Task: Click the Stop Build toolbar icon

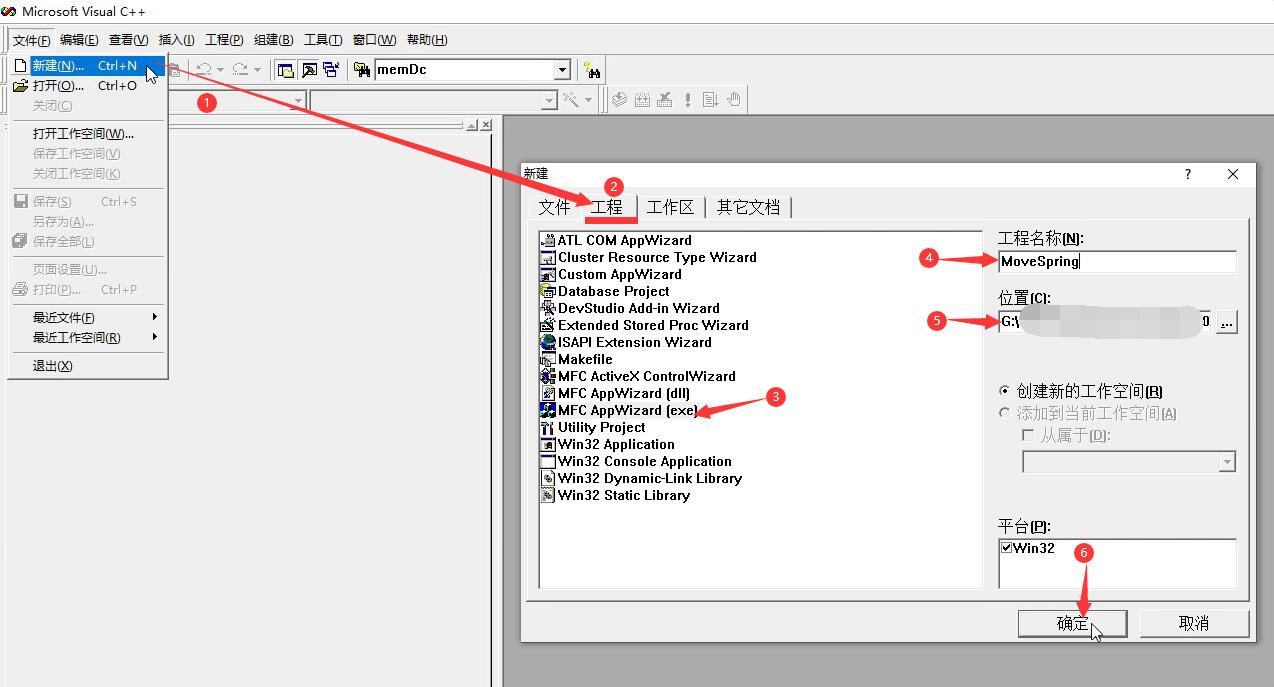Action: [664, 100]
